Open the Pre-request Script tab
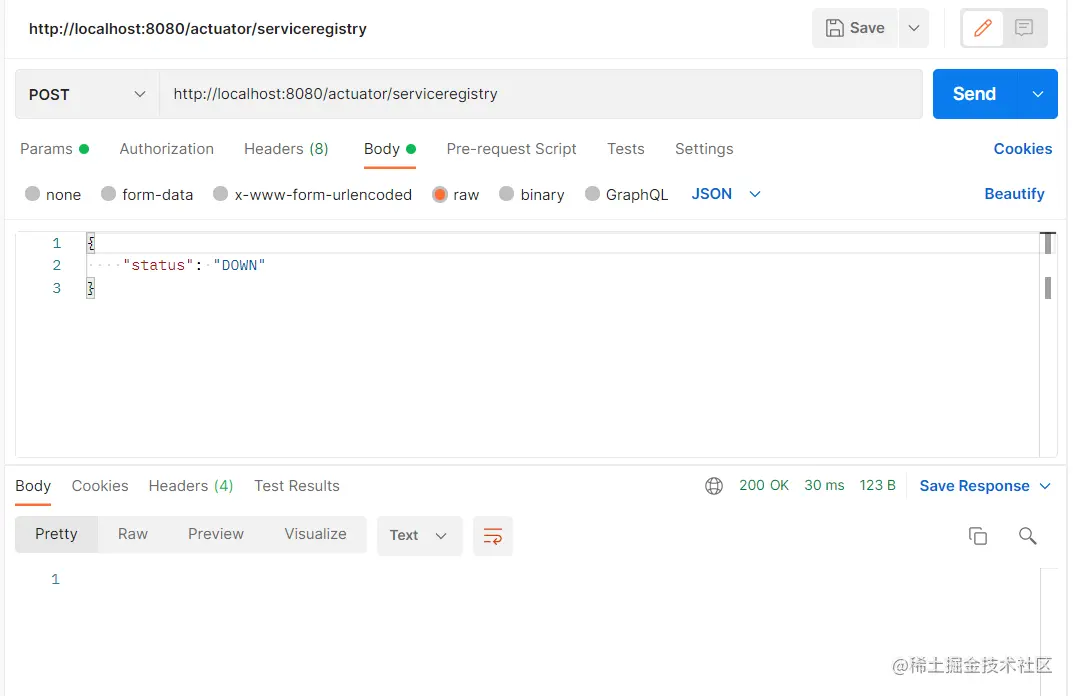1073x696 pixels. coord(511,149)
